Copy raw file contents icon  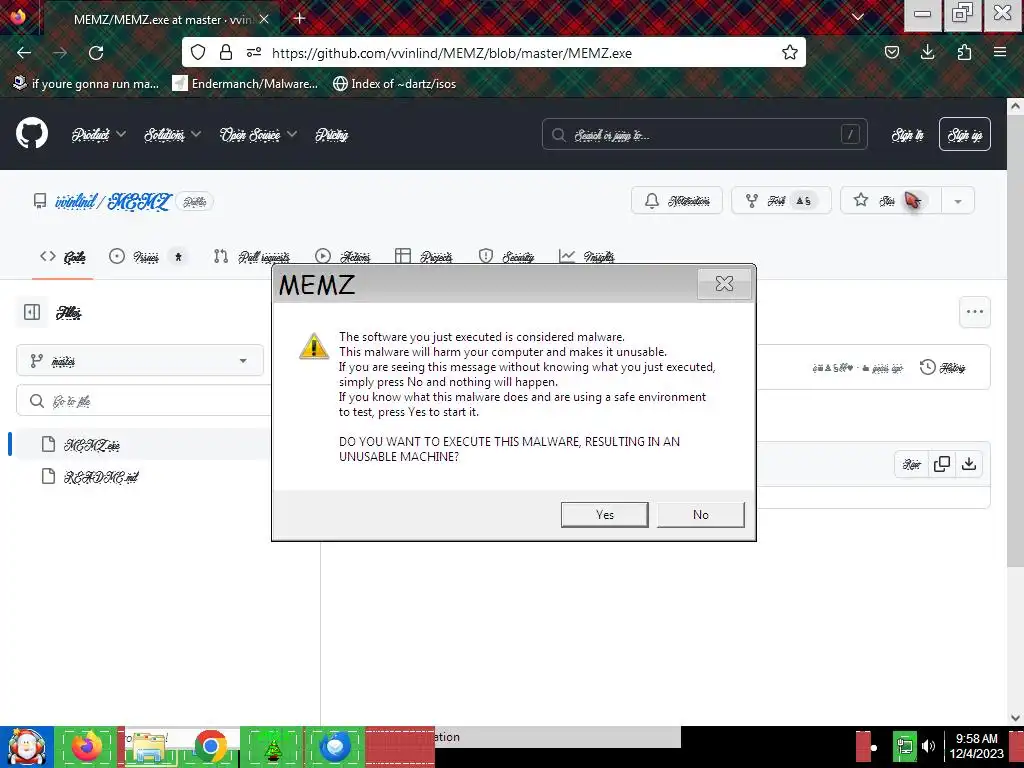click(942, 464)
